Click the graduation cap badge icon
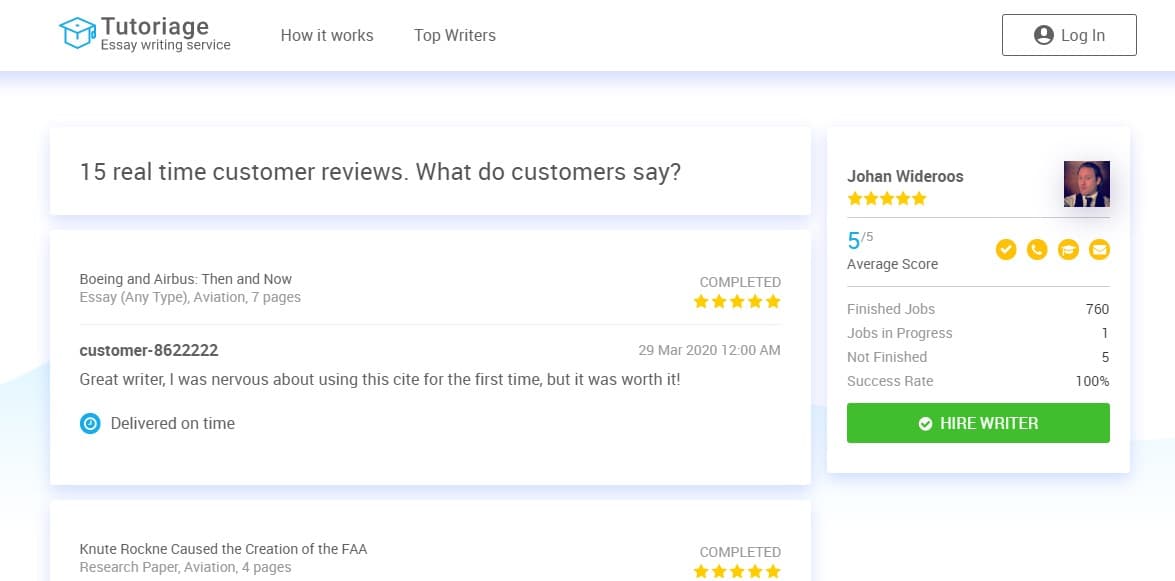Image resolution: width=1175 pixels, height=581 pixels. coord(1068,250)
